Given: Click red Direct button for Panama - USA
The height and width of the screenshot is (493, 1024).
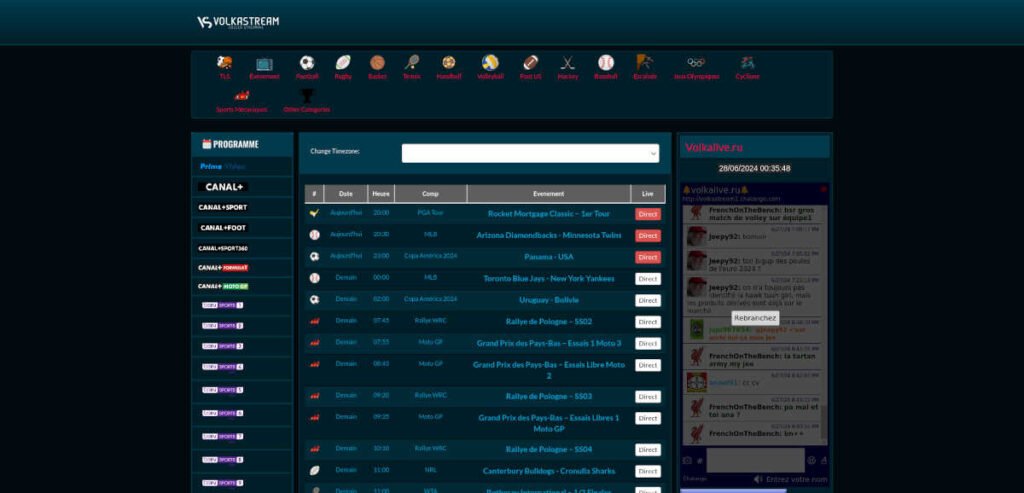Looking at the screenshot, I should 648,257.
